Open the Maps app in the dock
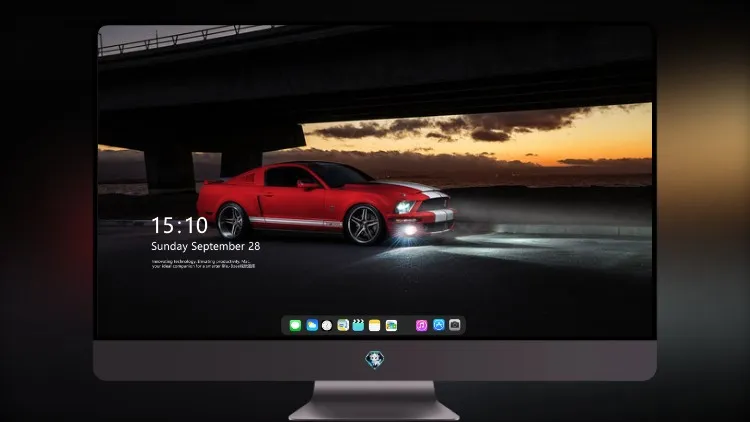750x422 pixels. click(x=343, y=325)
